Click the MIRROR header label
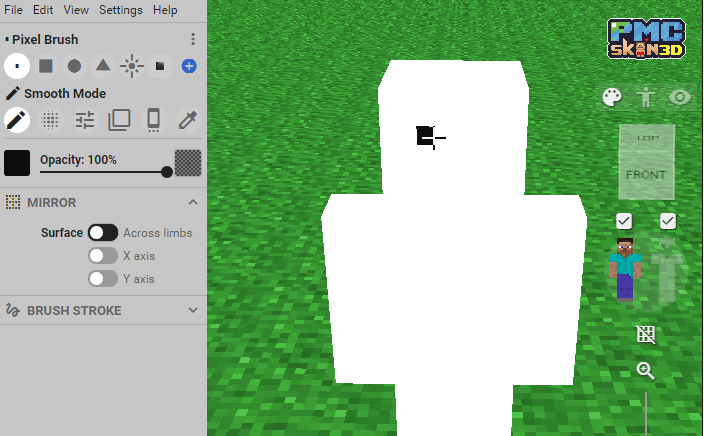The height and width of the screenshot is (436, 704). [52, 203]
